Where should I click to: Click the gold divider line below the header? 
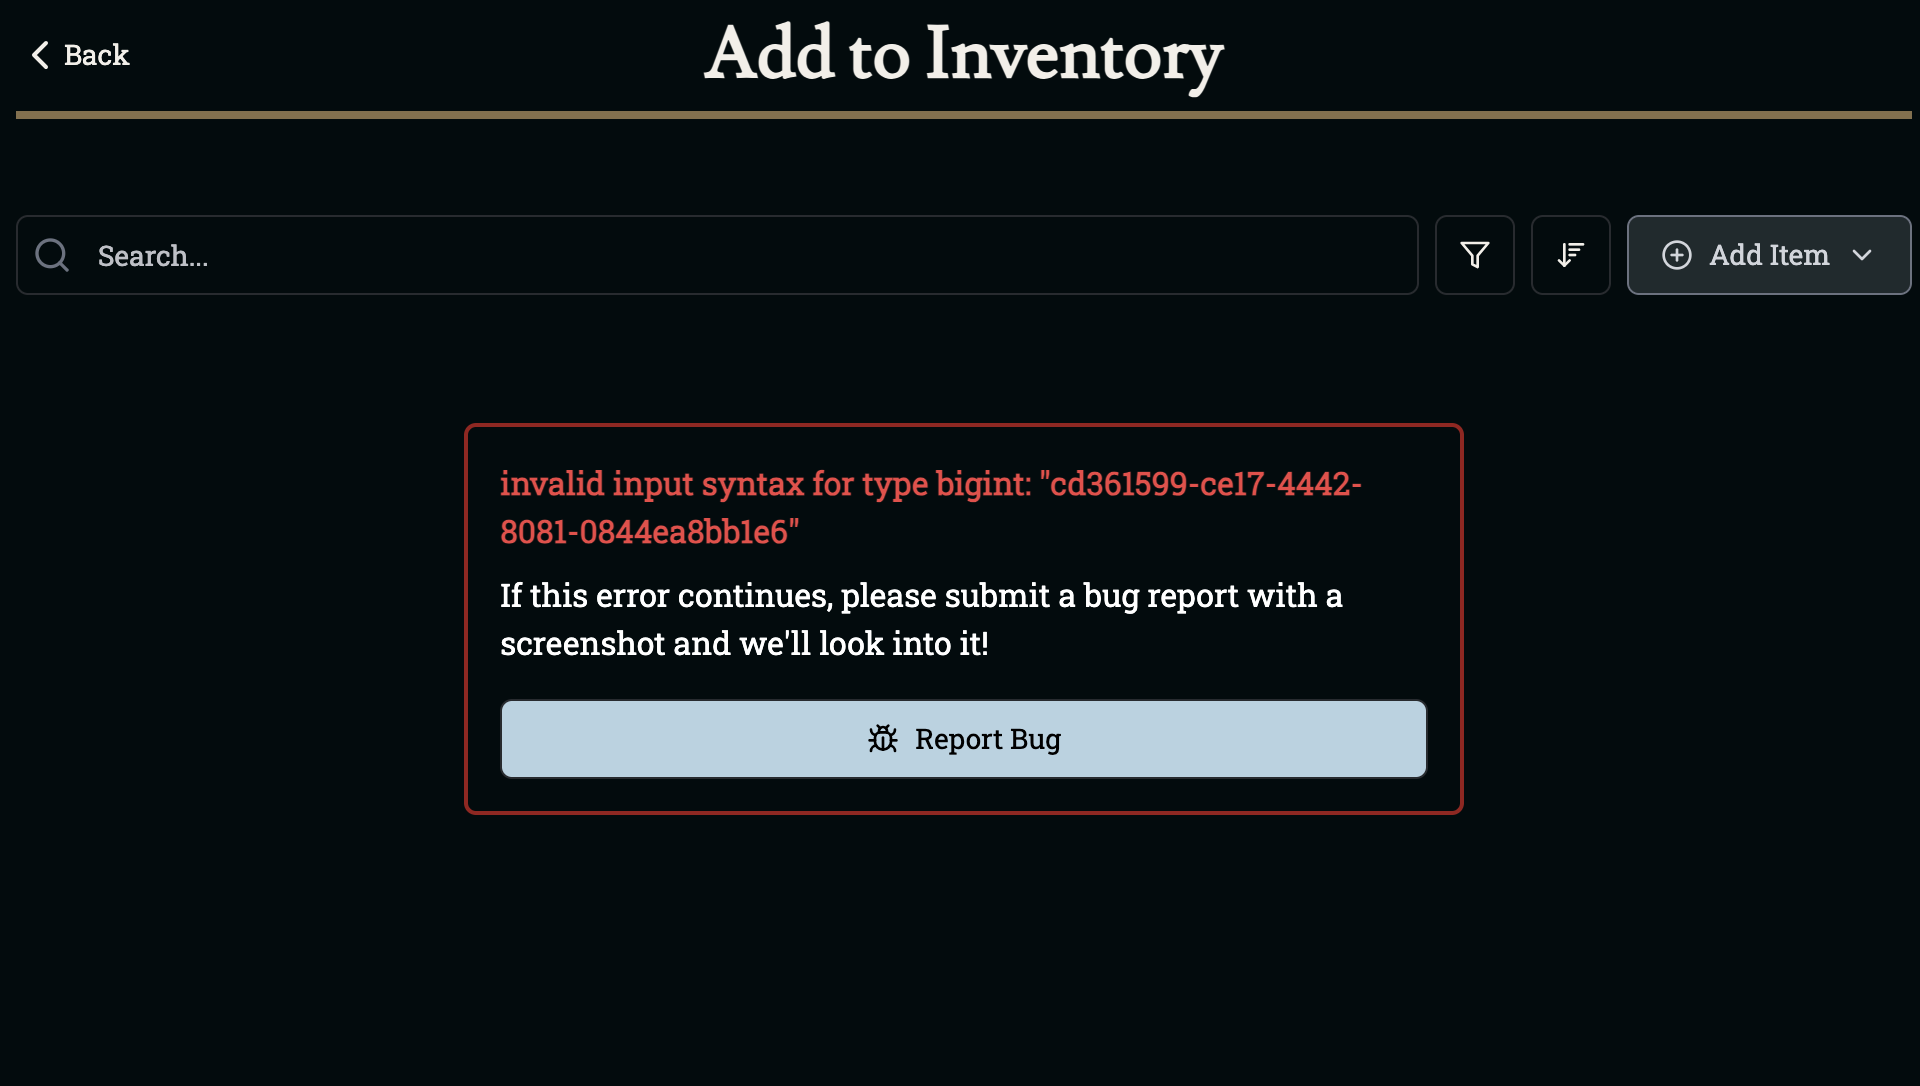tap(963, 115)
